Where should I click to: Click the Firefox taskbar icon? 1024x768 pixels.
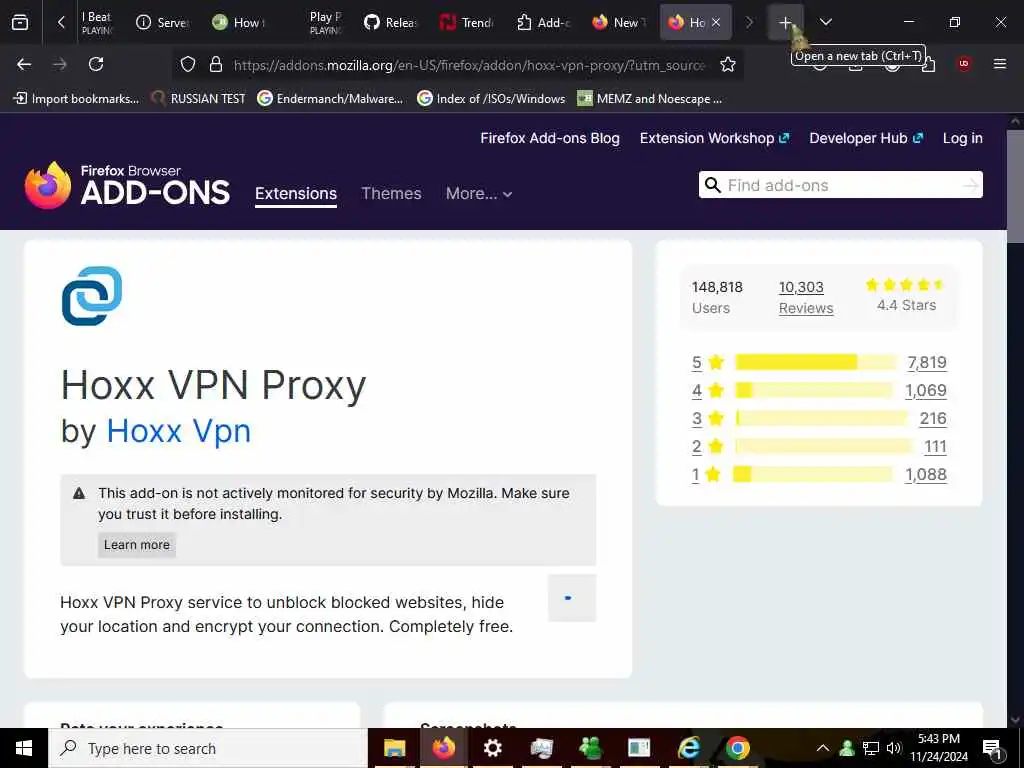pos(443,748)
